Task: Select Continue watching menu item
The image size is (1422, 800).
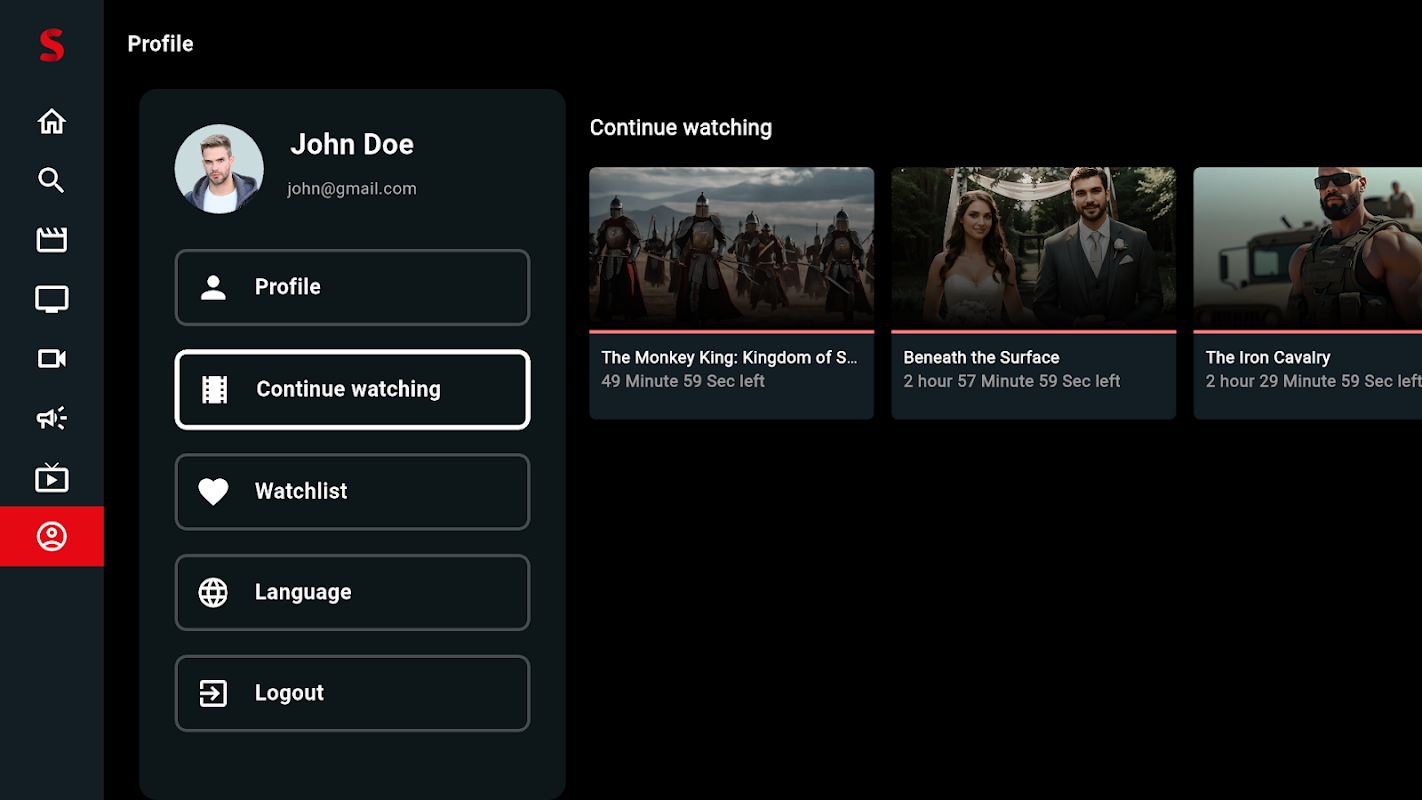Action: pyautogui.click(x=352, y=389)
